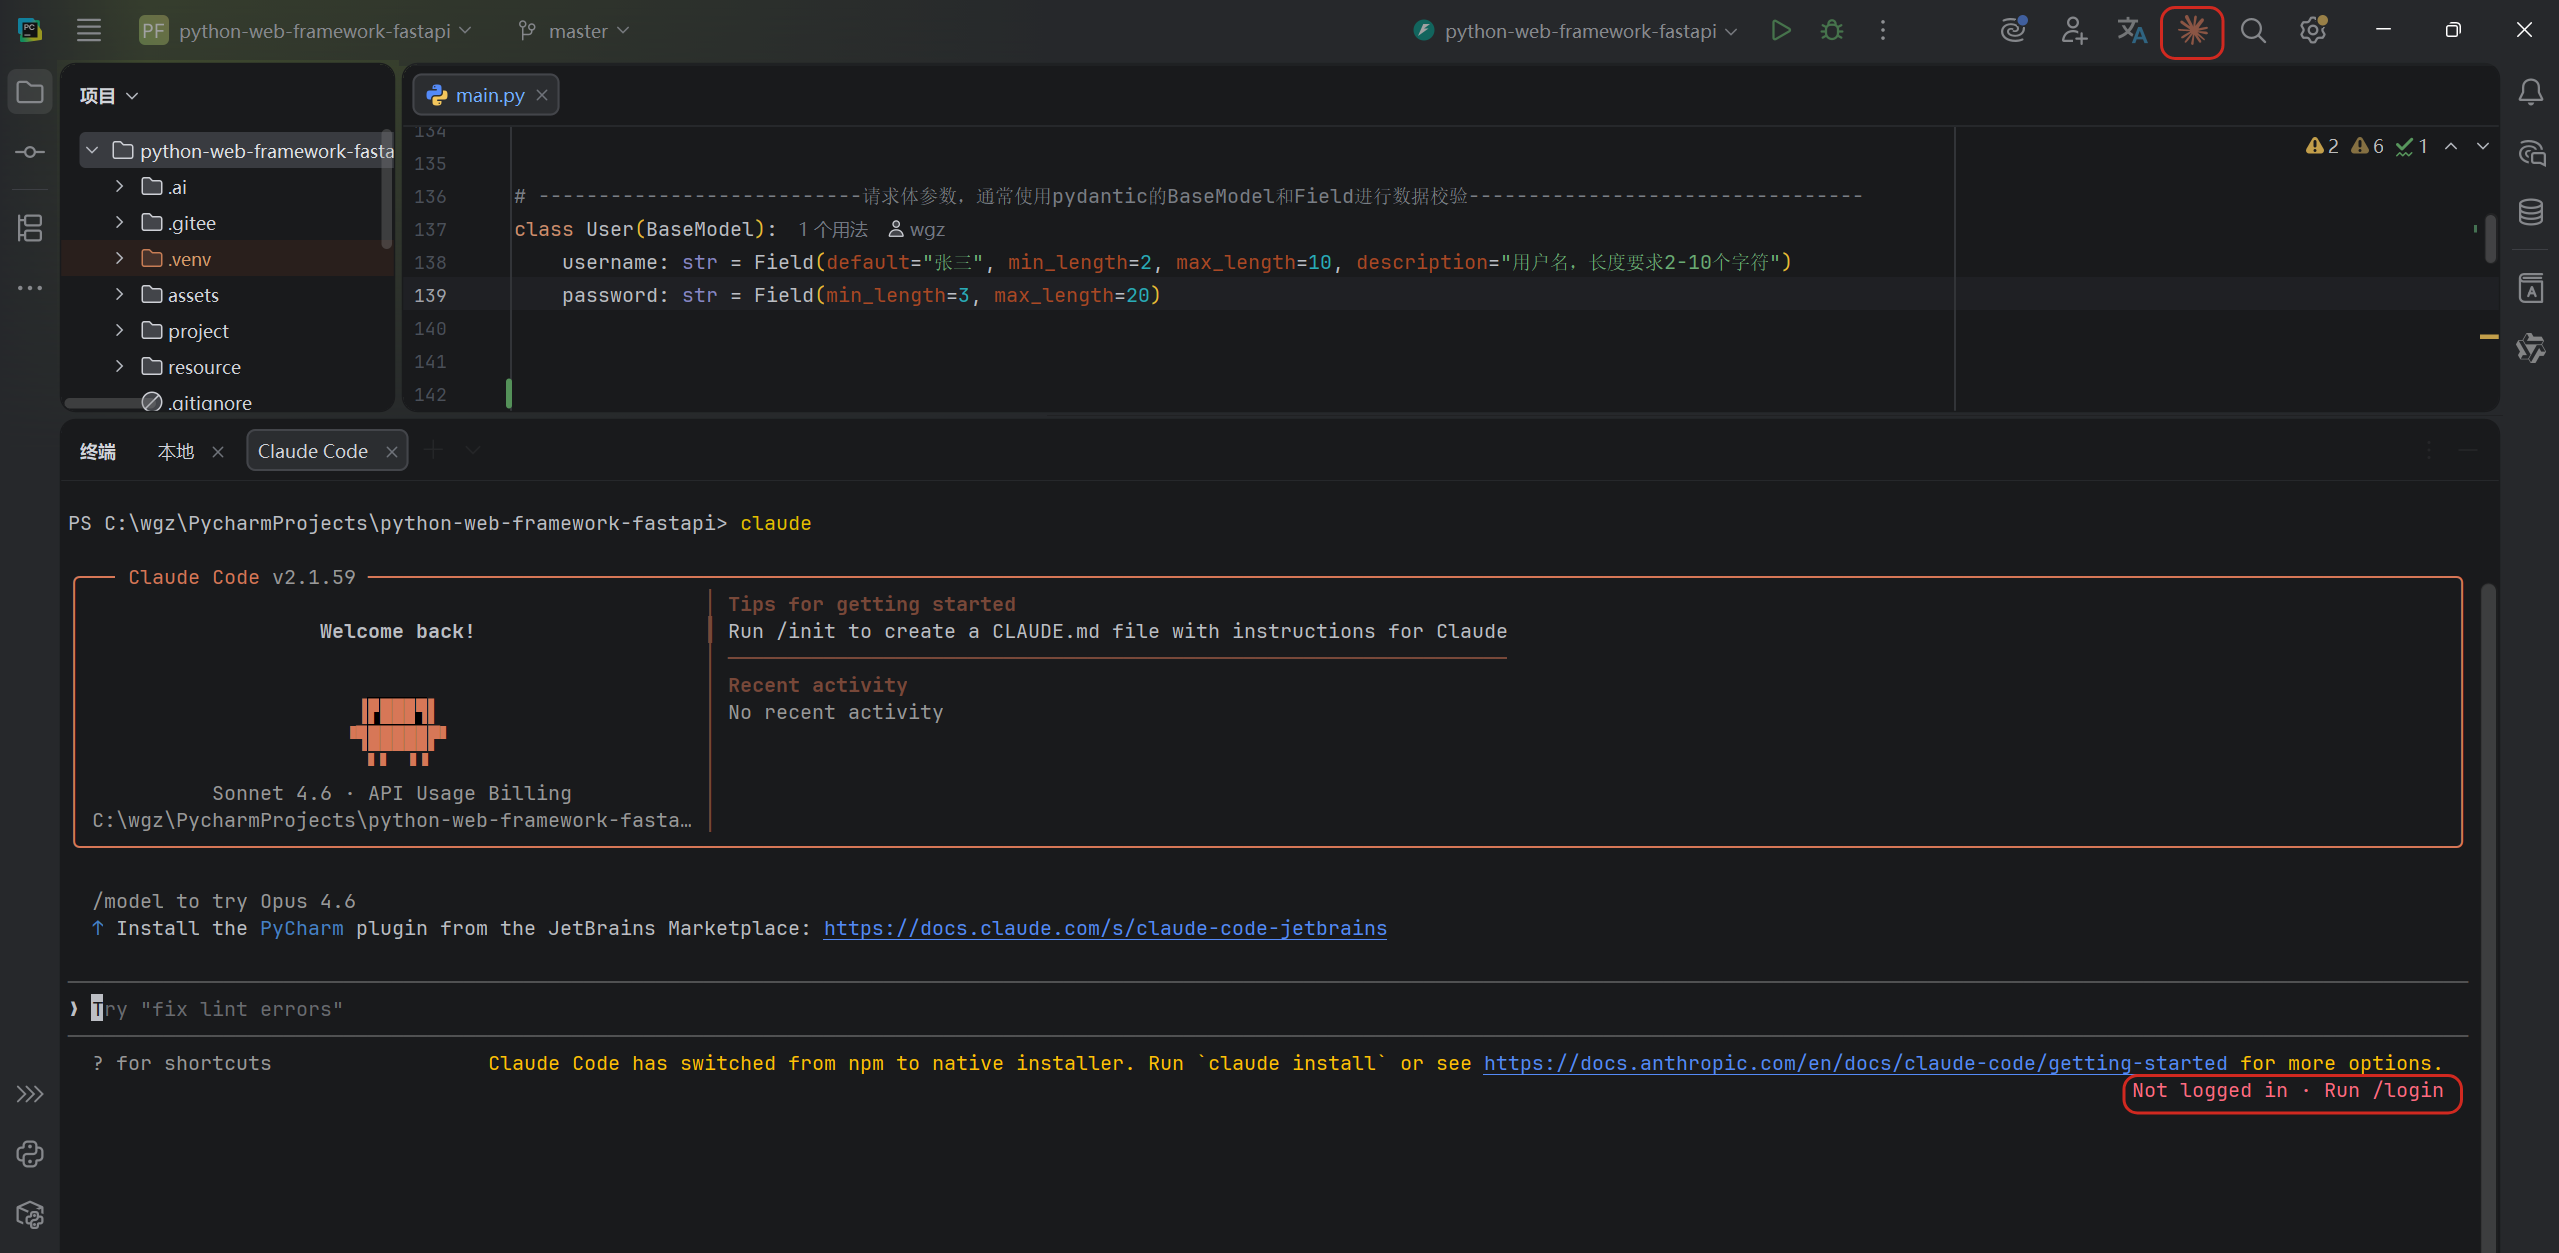Image resolution: width=2559 pixels, height=1253 pixels.
Task: Open Search Everywhere magnifier
Action: click(x=2253, y=30)
